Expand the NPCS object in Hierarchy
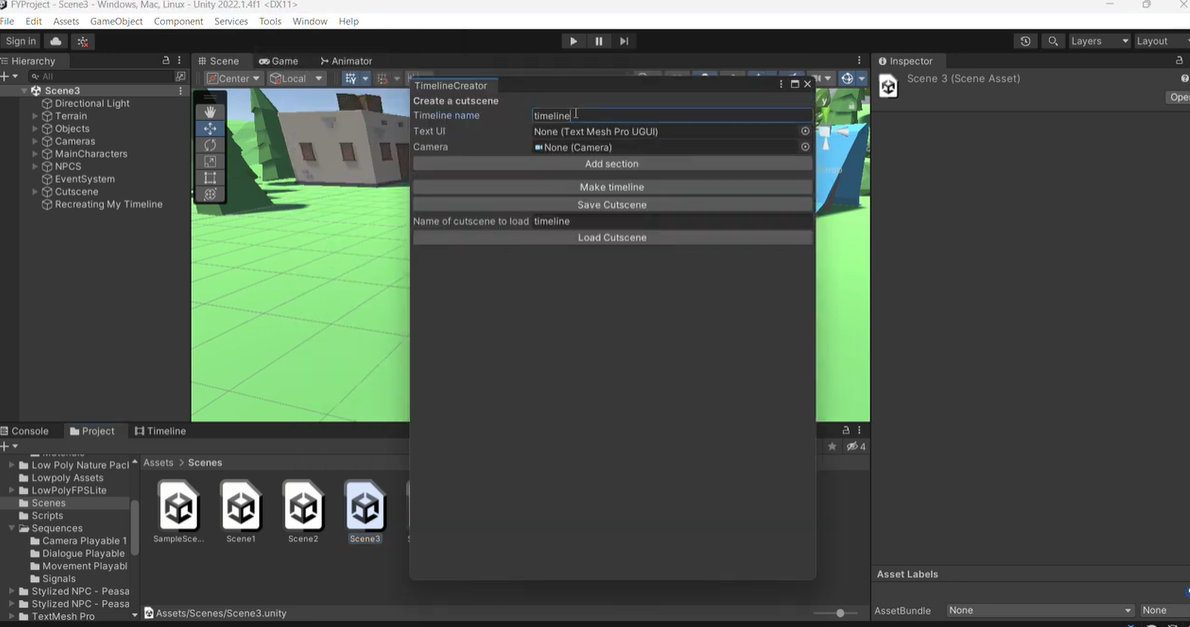Image resolution: width=1190 pixels, height=627 pixels. [x=35, y=166]
